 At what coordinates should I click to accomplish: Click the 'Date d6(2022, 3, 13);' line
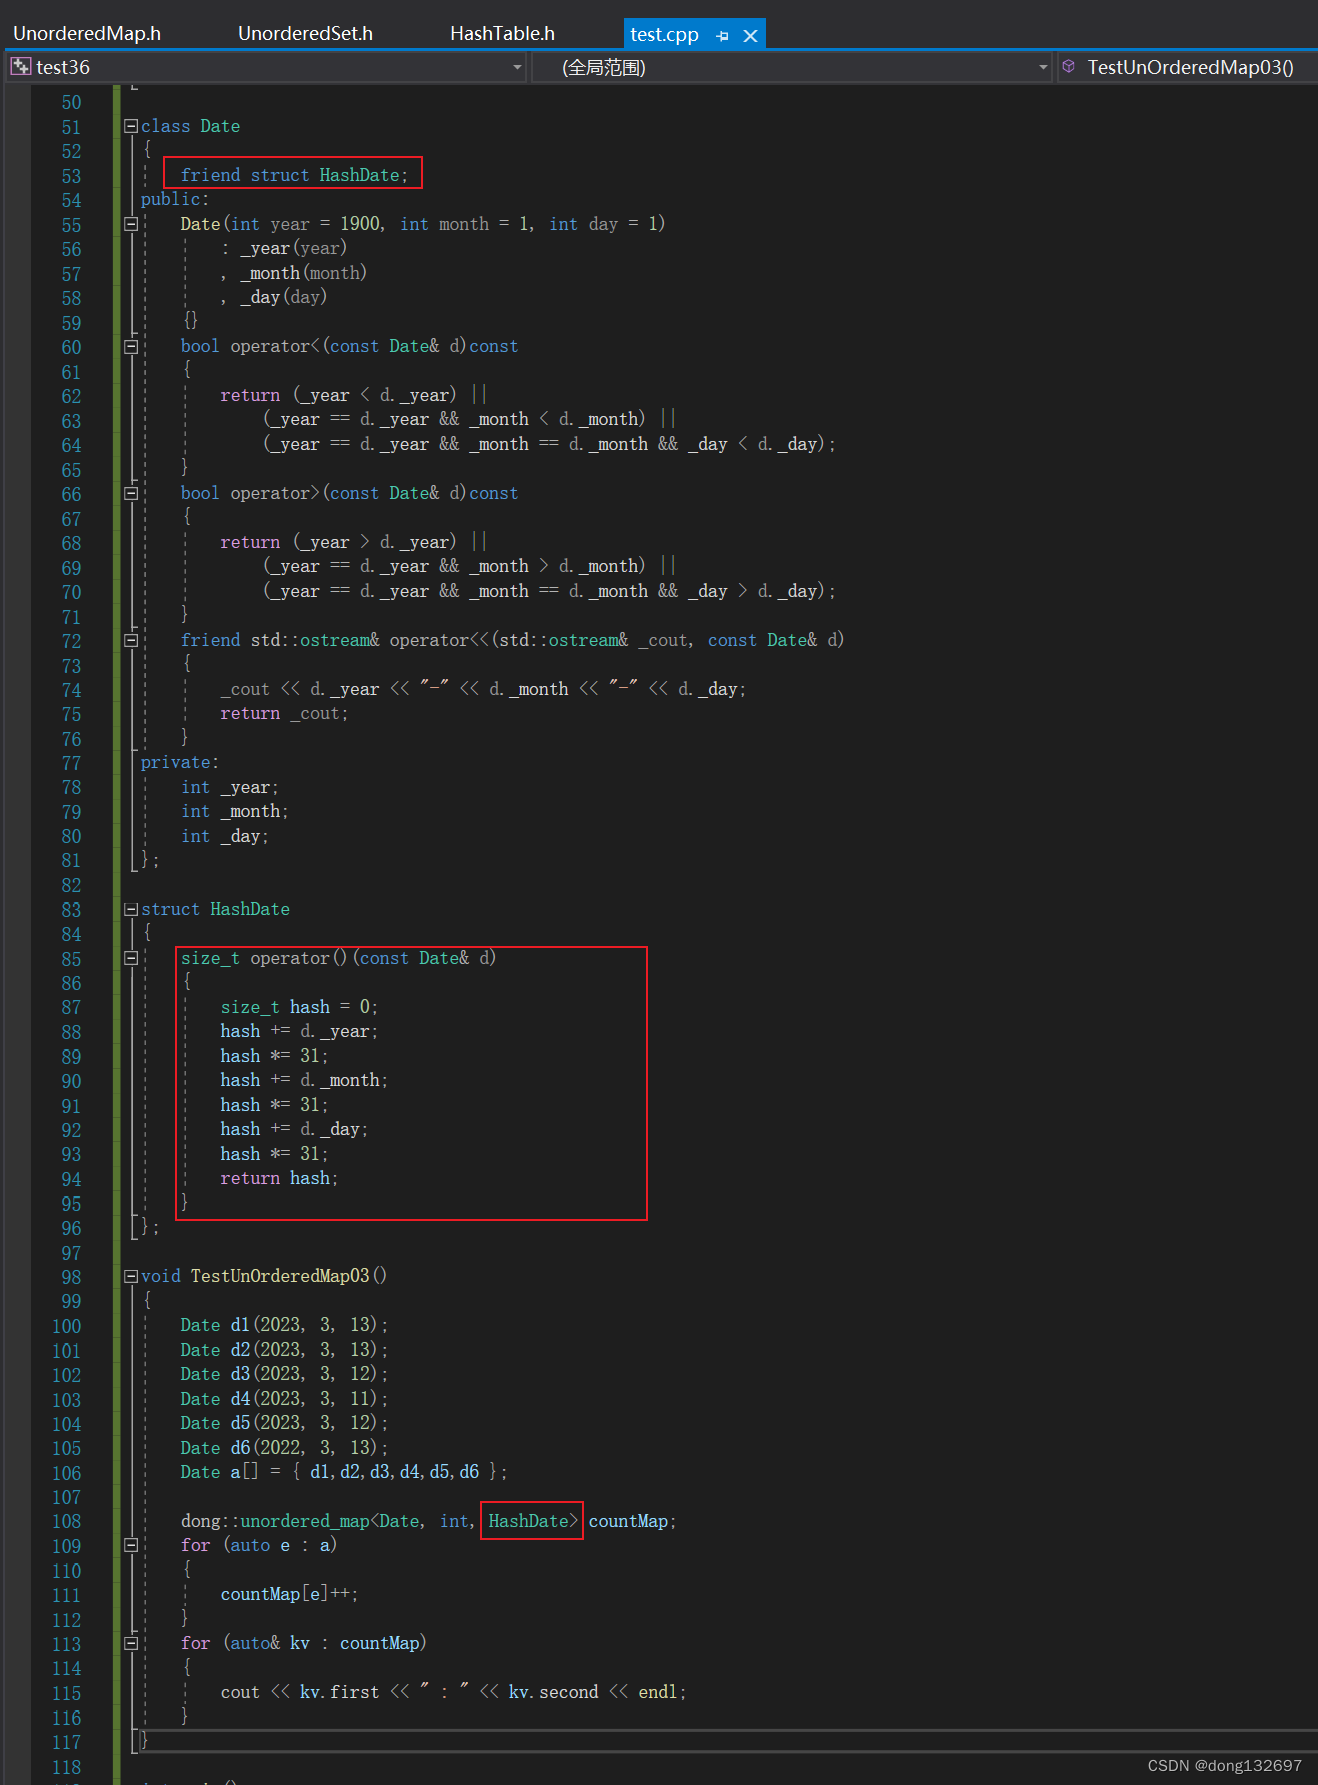284,1447
